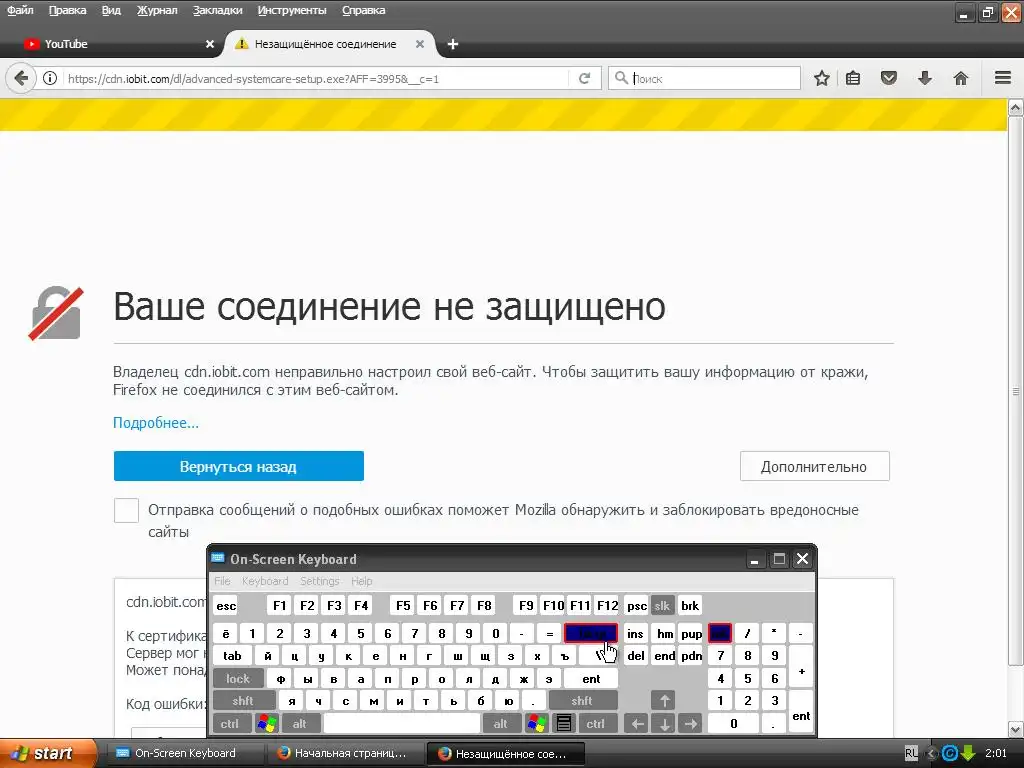The image size is (1024, 768).
Task: Click Вернуться назад button
Action: click(x=238, y=466)
